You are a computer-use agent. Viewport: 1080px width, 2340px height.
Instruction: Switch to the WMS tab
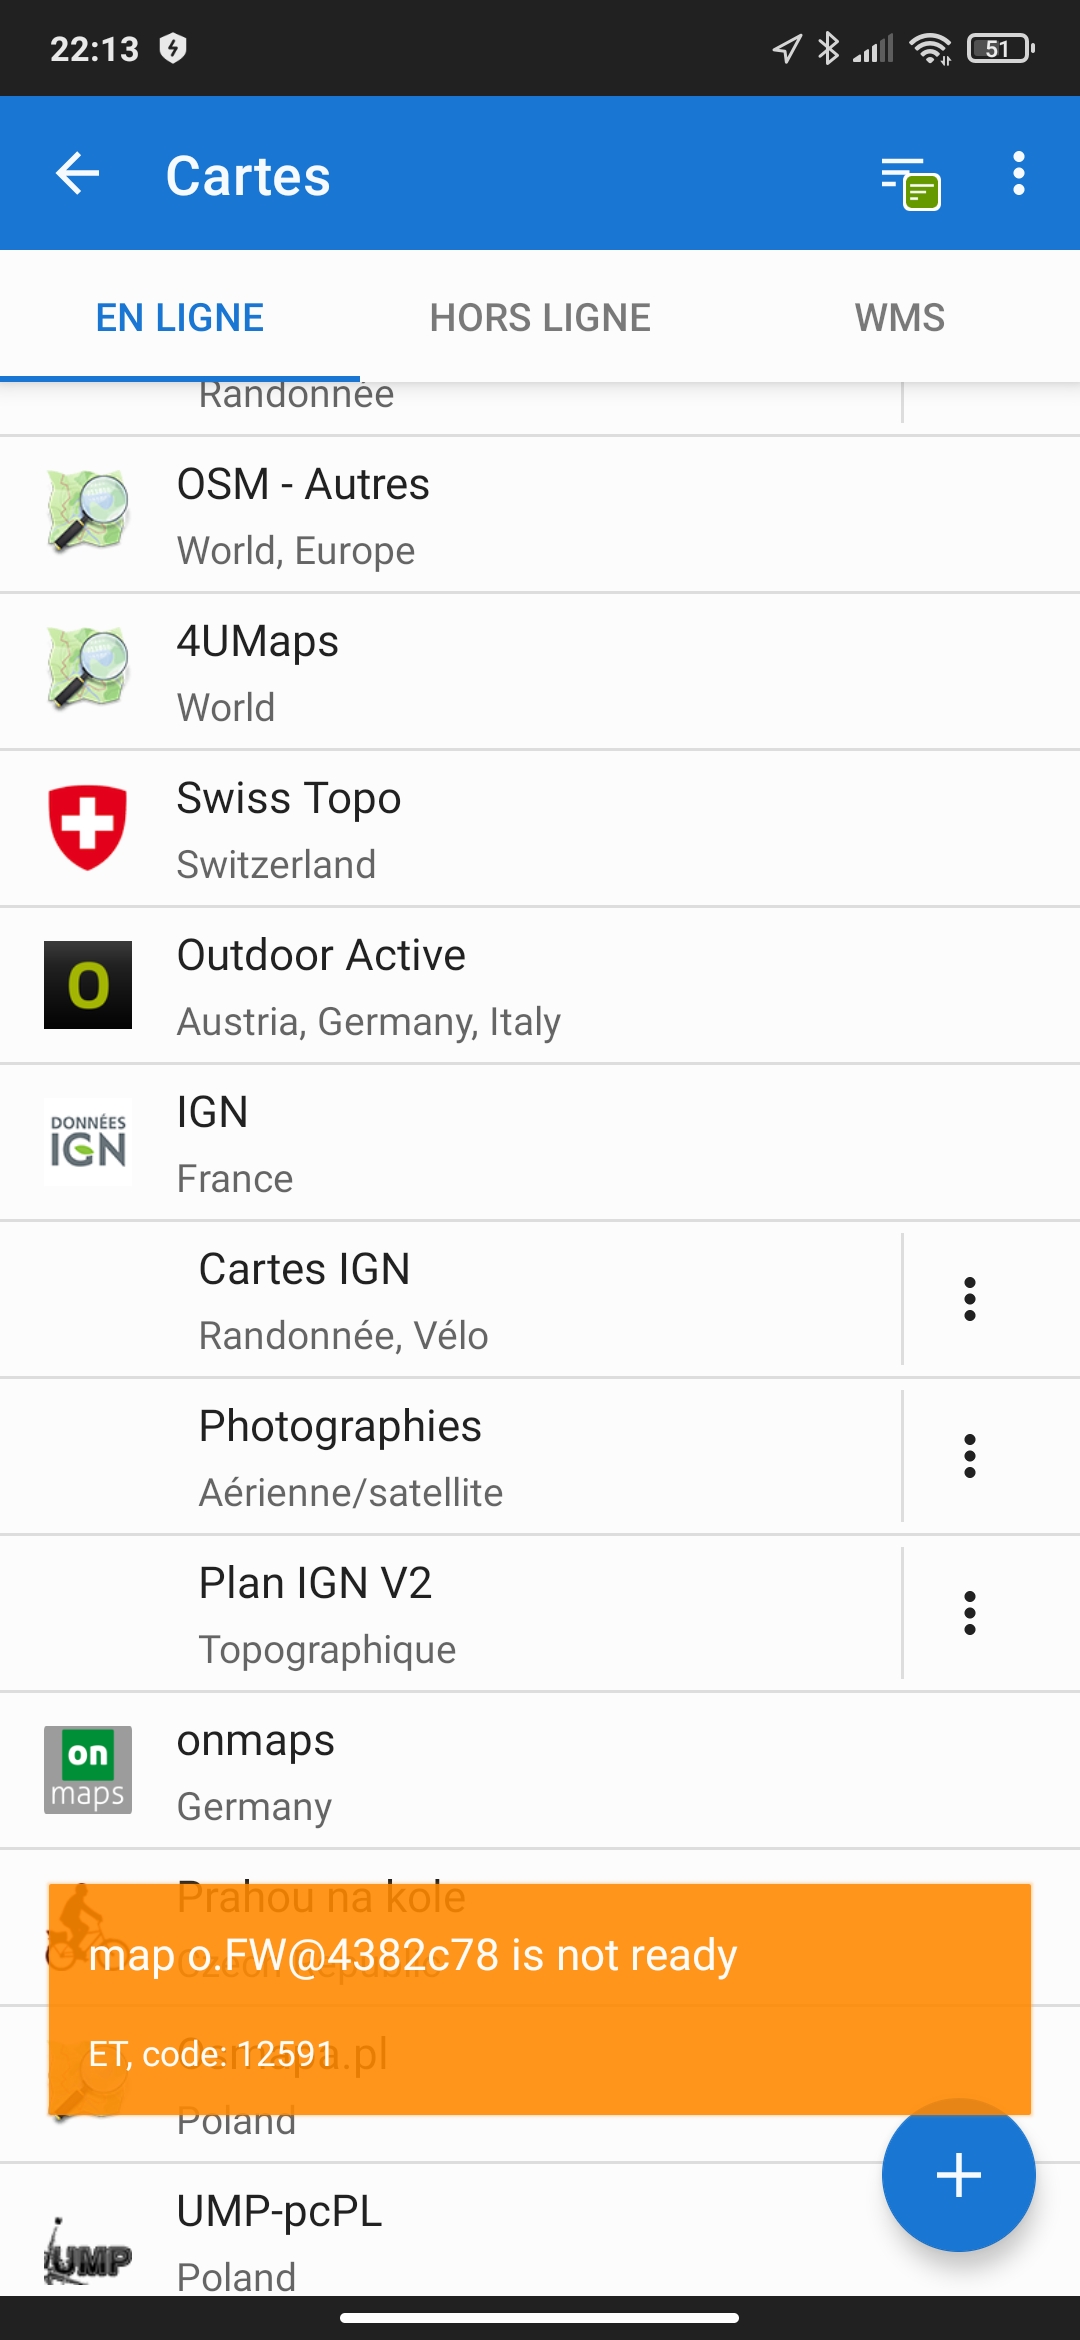899,318
